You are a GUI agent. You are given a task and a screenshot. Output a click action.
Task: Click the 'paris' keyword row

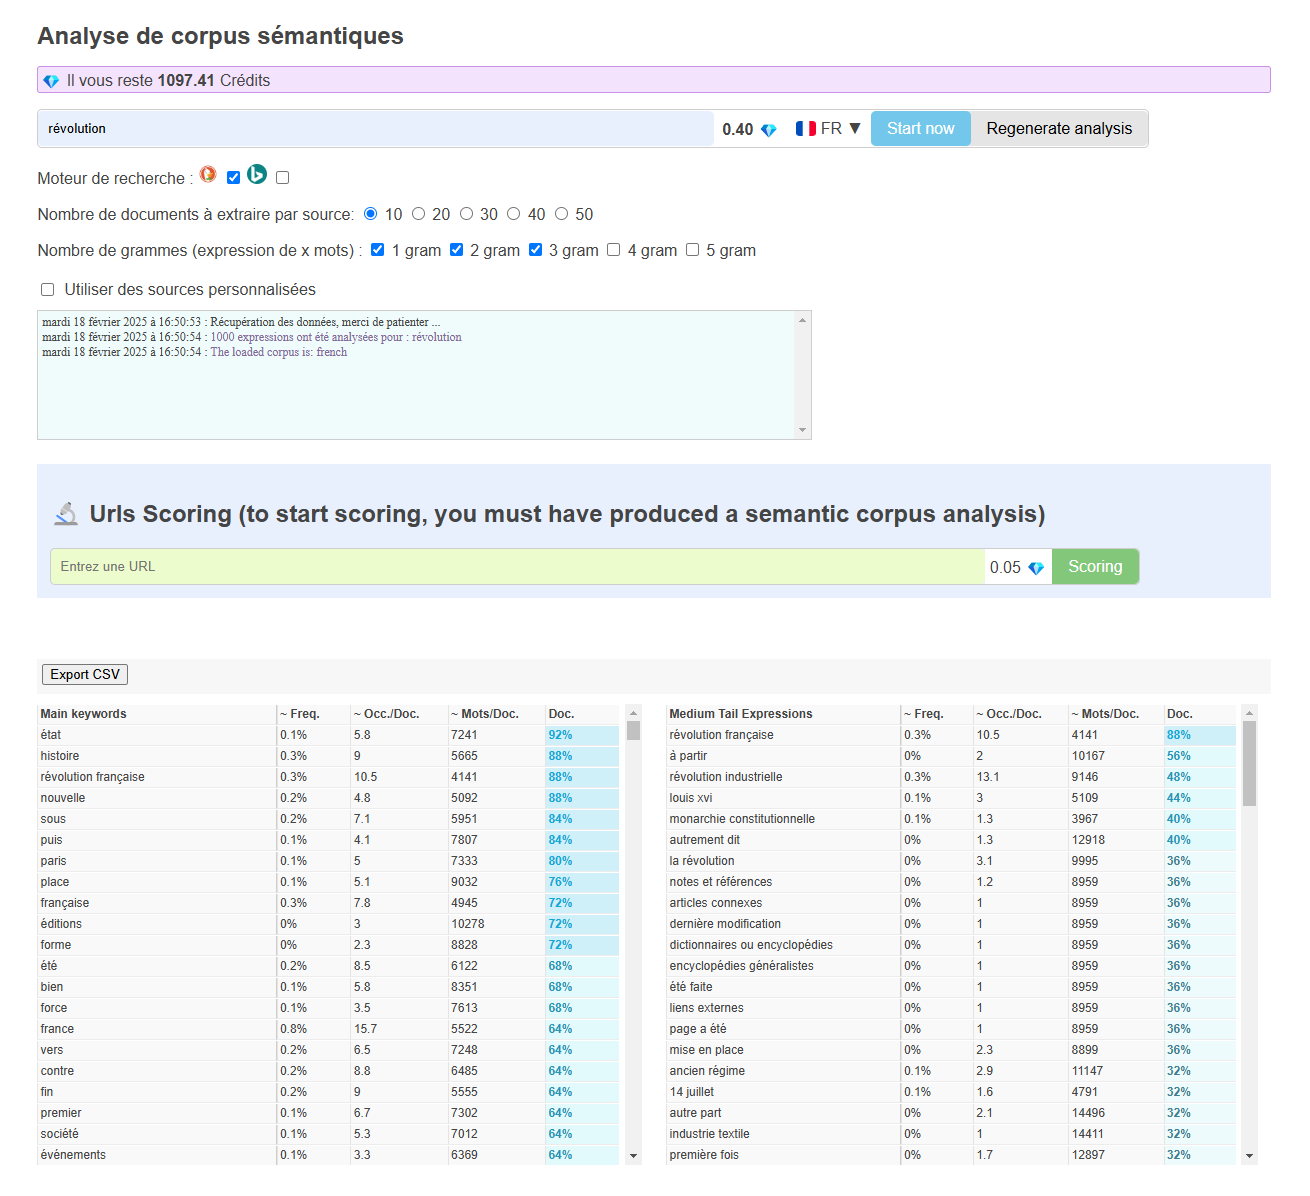click(329, 861)
